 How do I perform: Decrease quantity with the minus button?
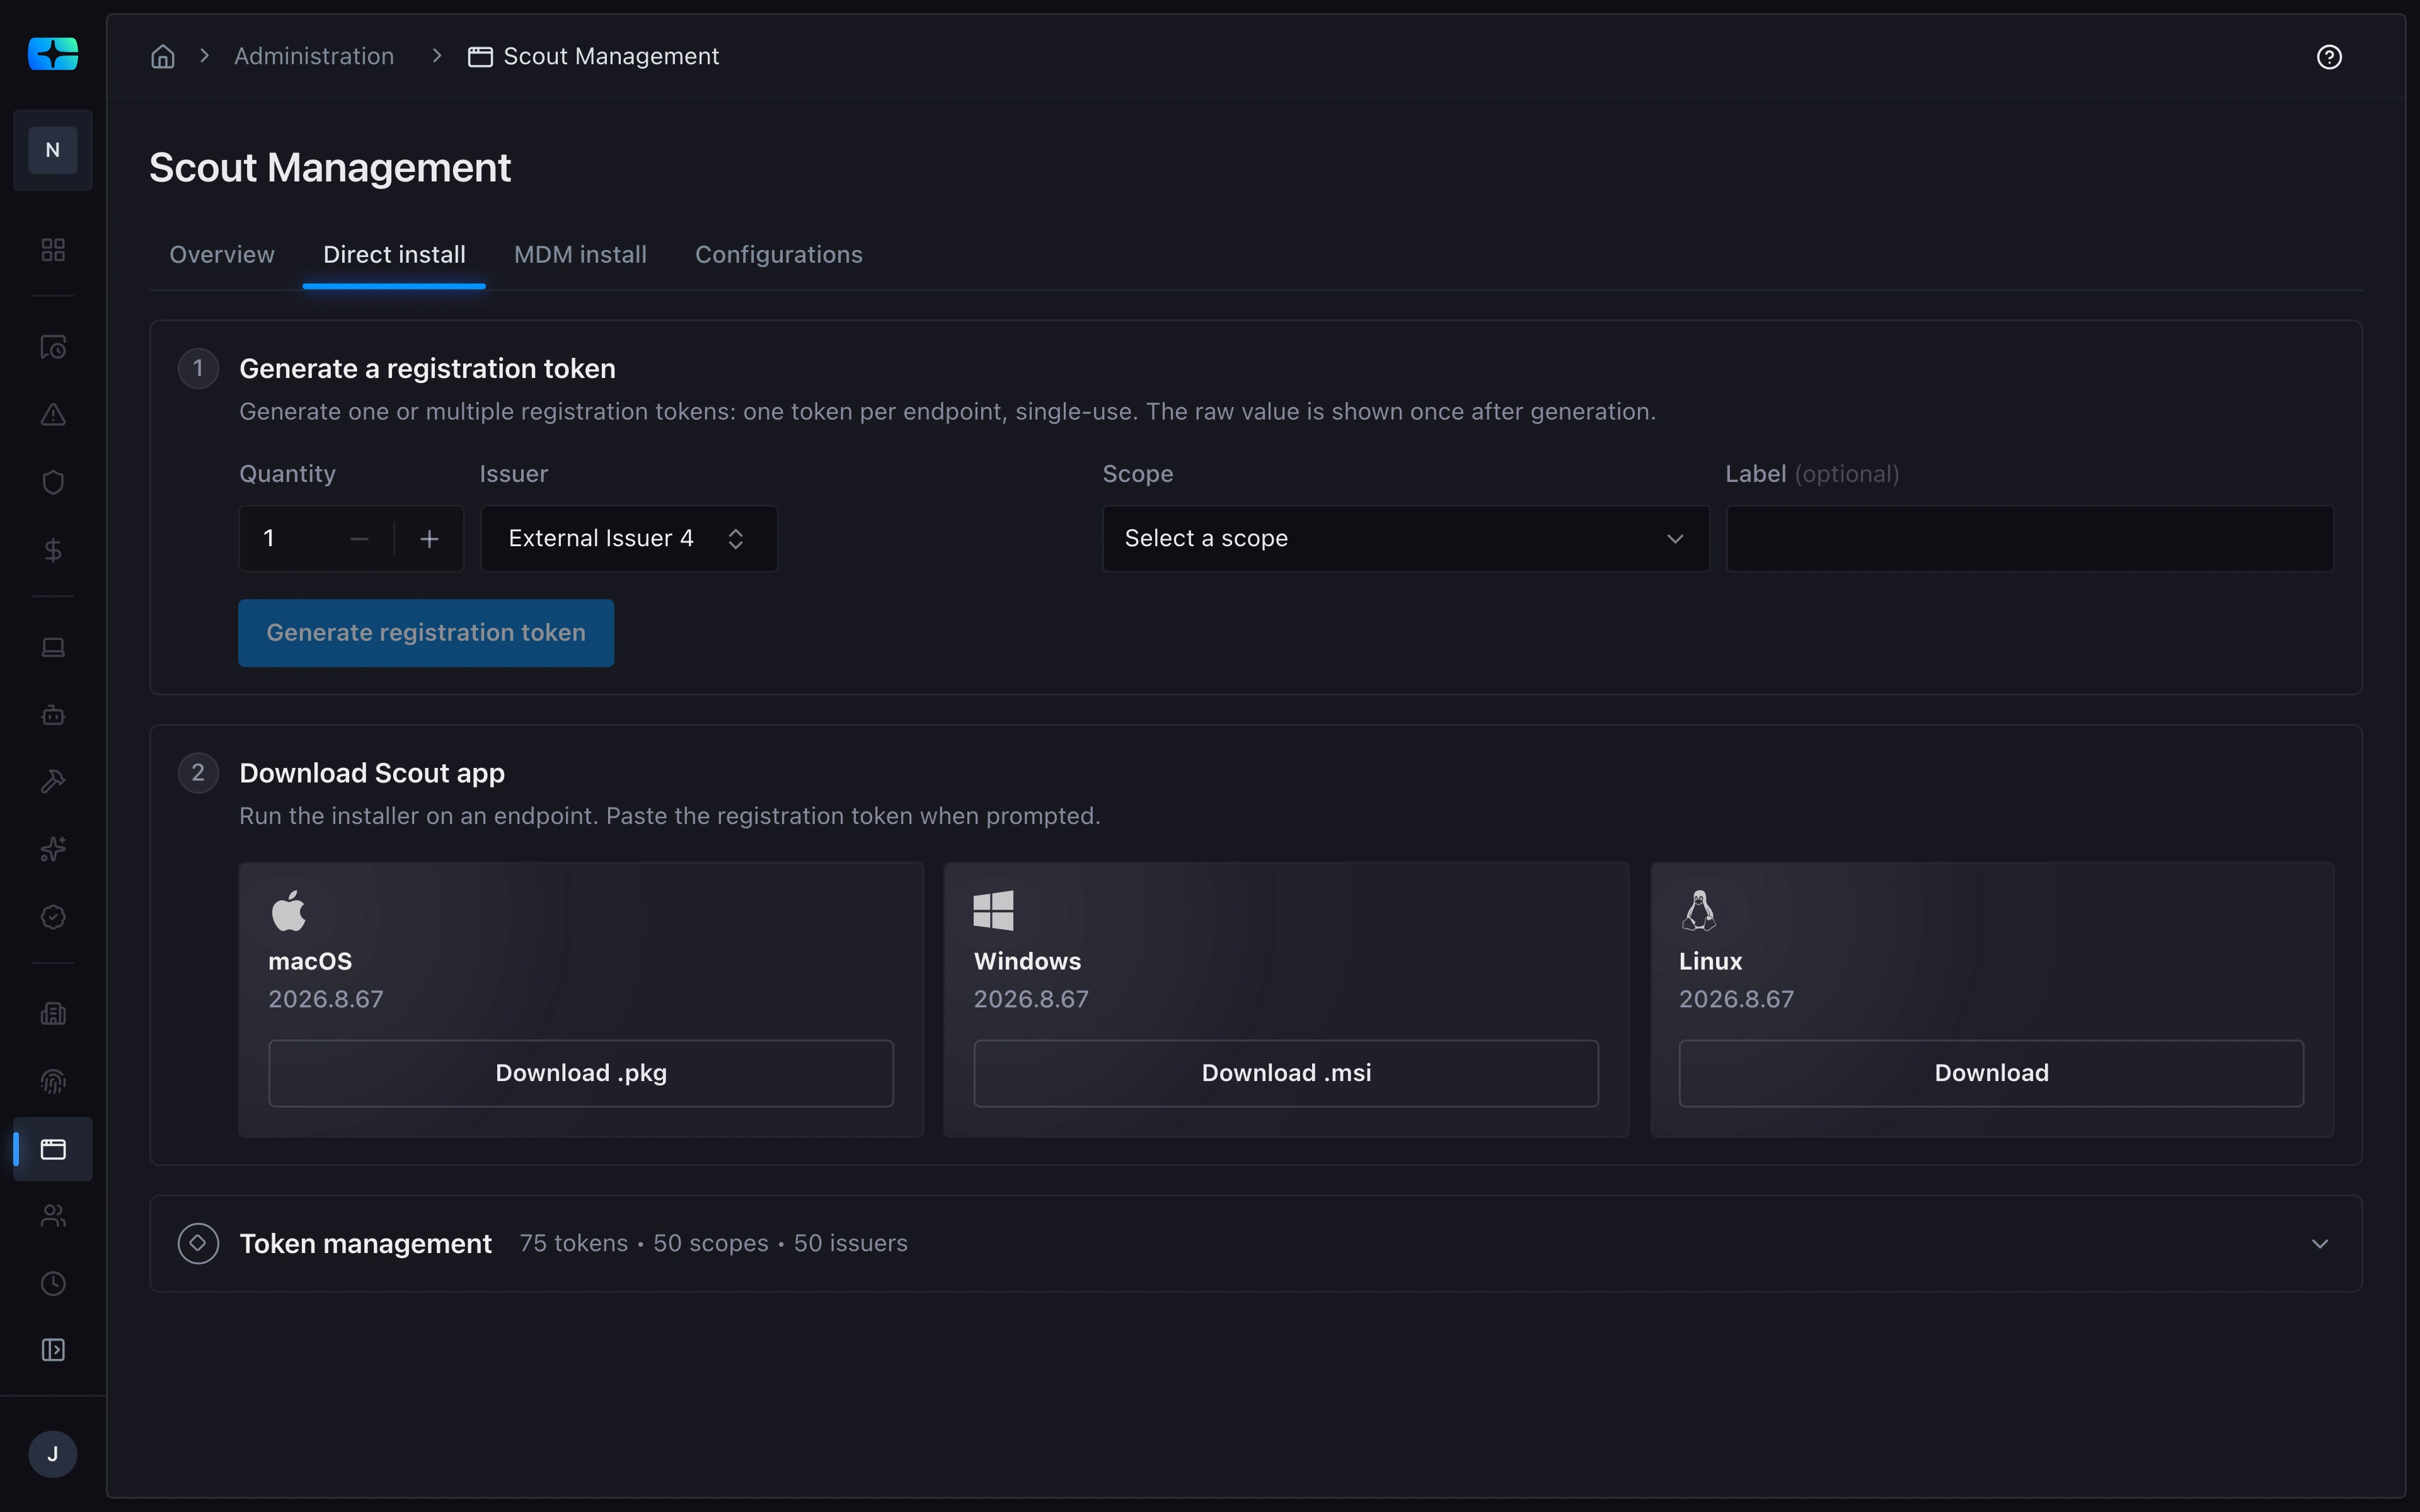(360, 539)
